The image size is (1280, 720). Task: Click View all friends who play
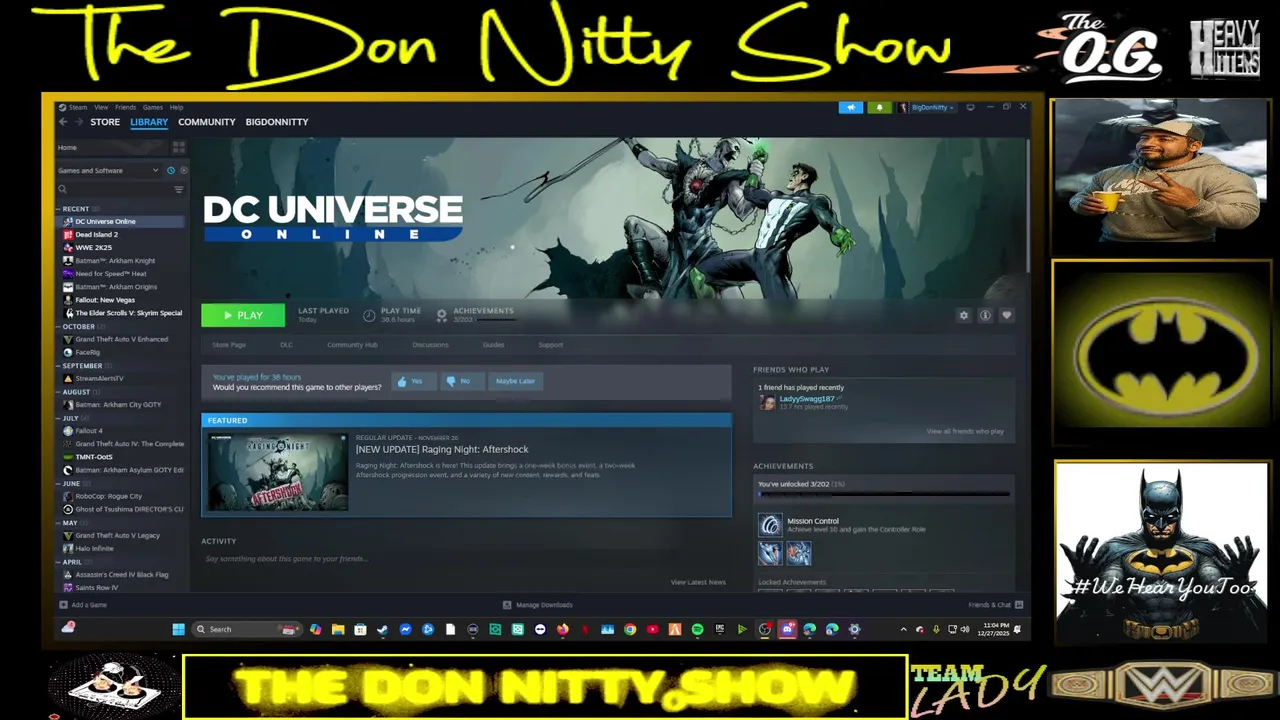(965, 431)
